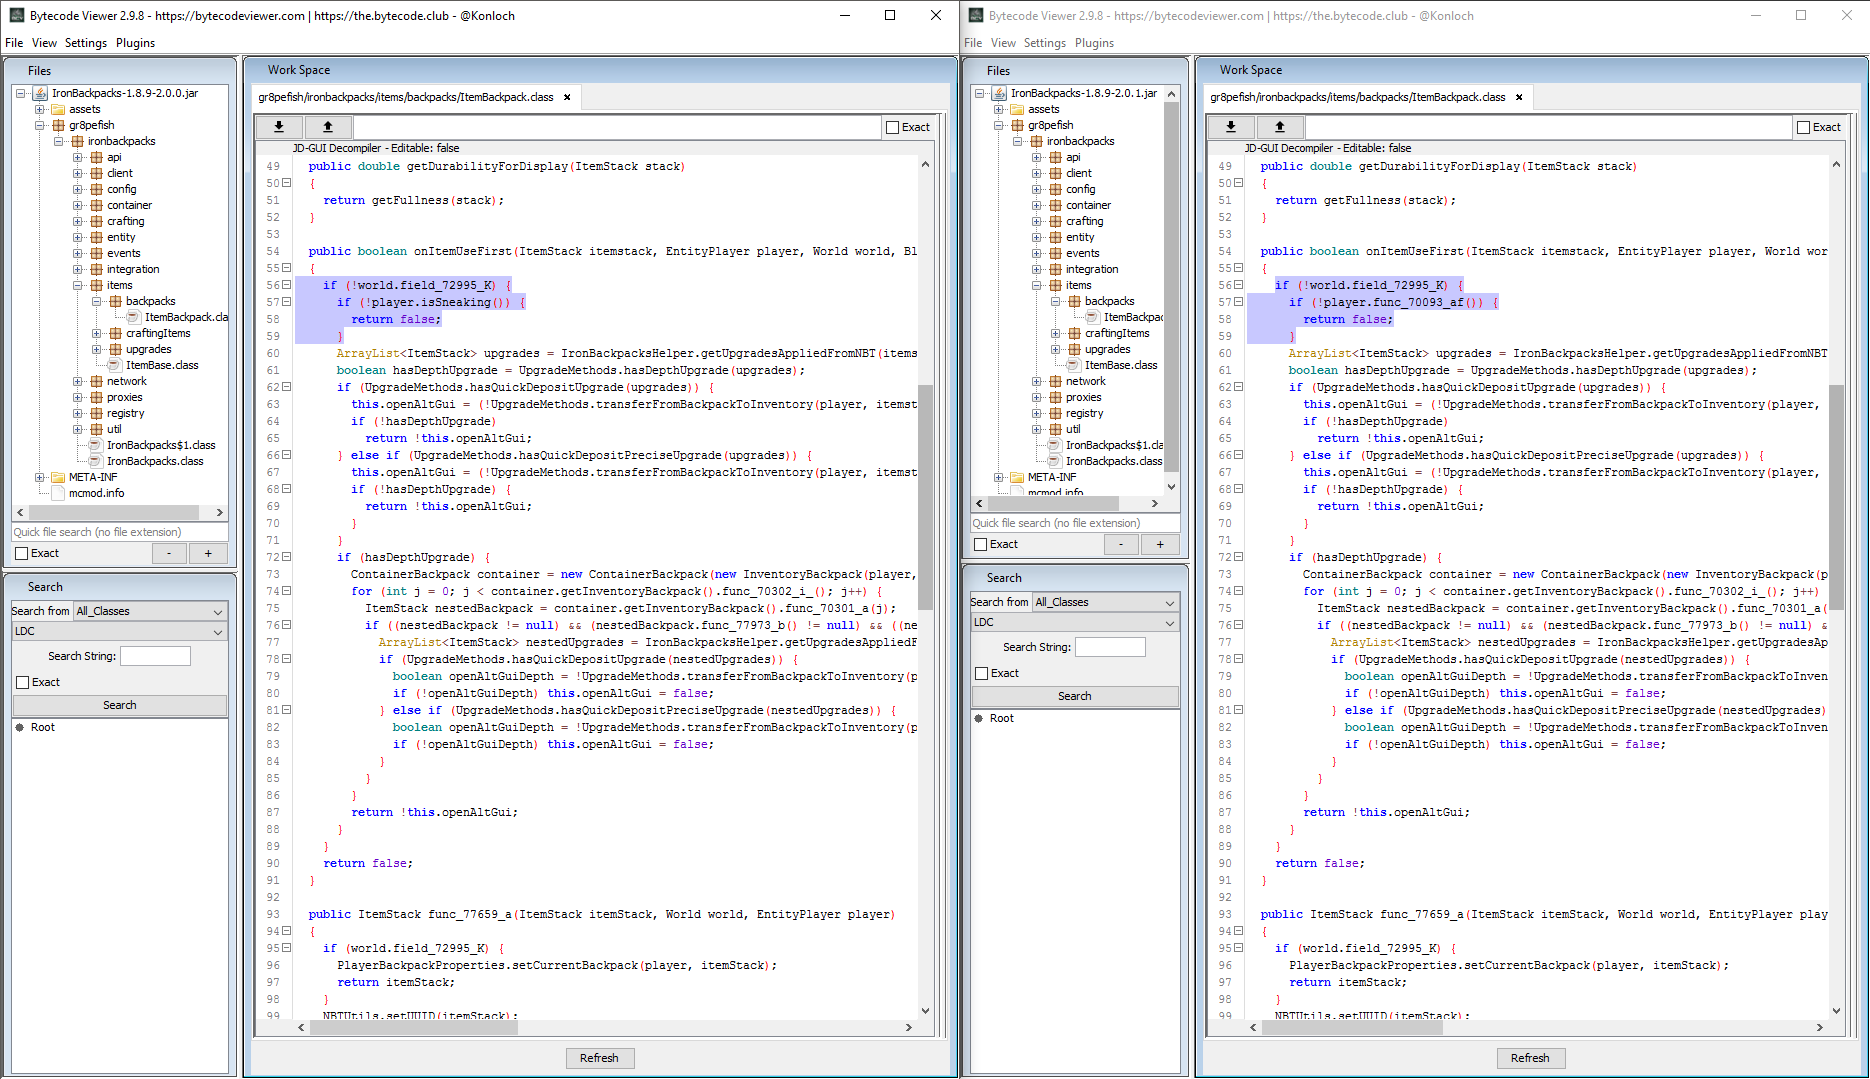The width and height of the screenshot is (1870, 1079).
Task: Click client package icon in right window
Action: [1055, 173]
